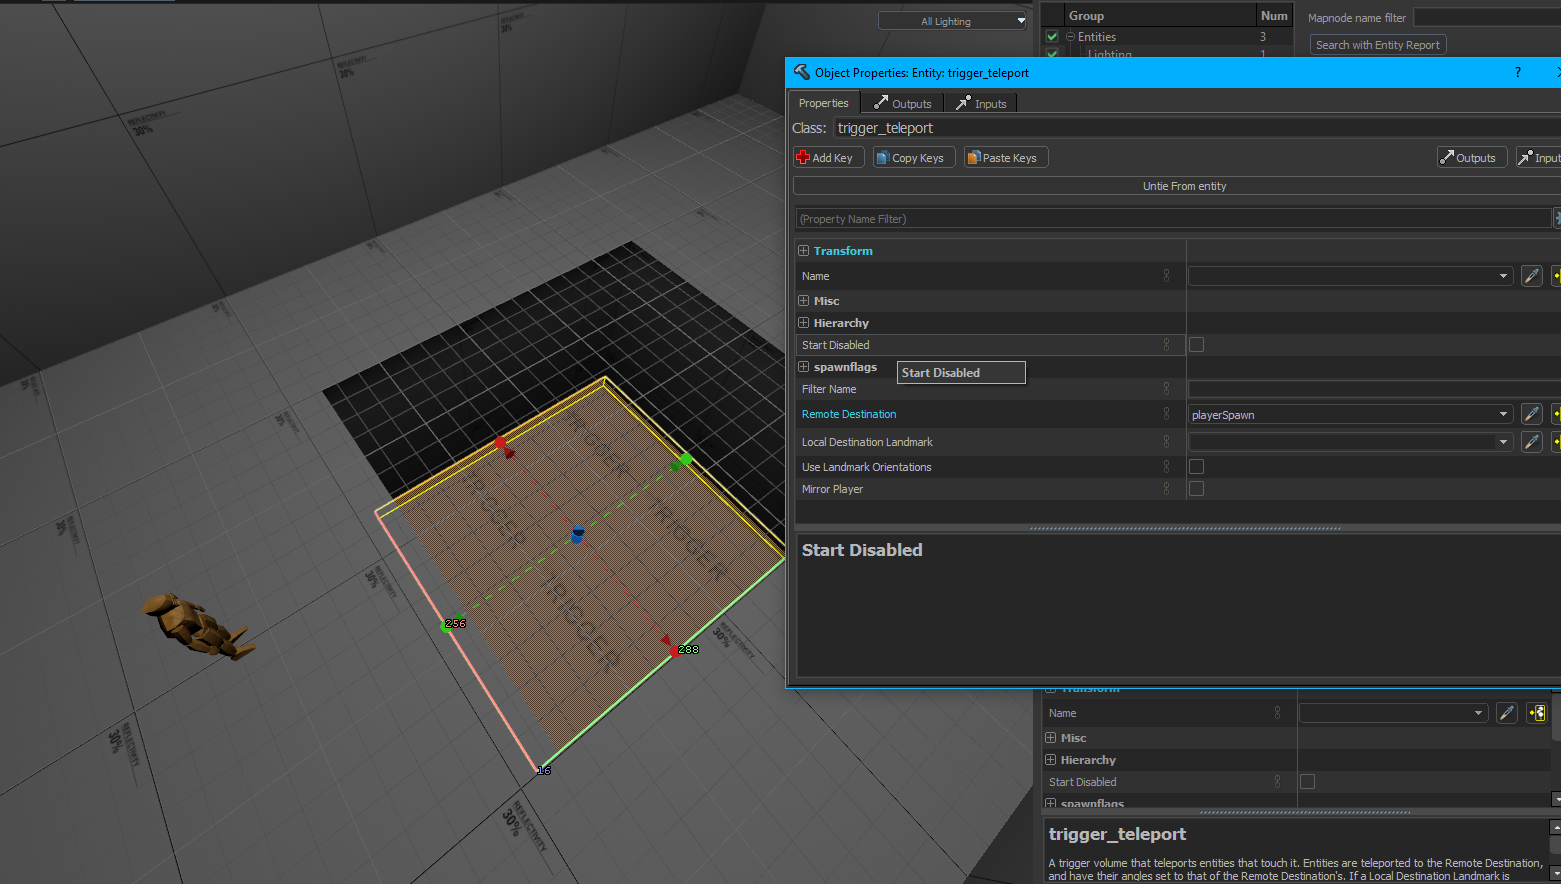This screenshot has width=1561, height=884.
Task: Pick entity with eyedropper beside Remote Destination
Action: coord(1532,413)
